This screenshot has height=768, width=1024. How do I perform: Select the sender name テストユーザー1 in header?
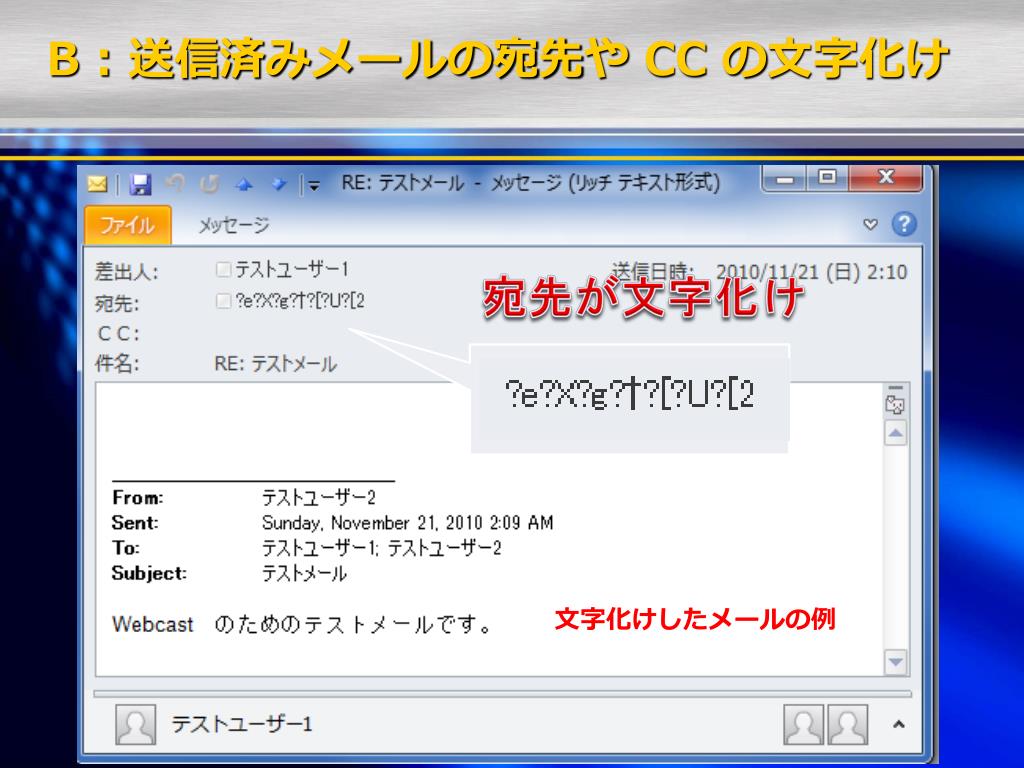click(292, 269)
